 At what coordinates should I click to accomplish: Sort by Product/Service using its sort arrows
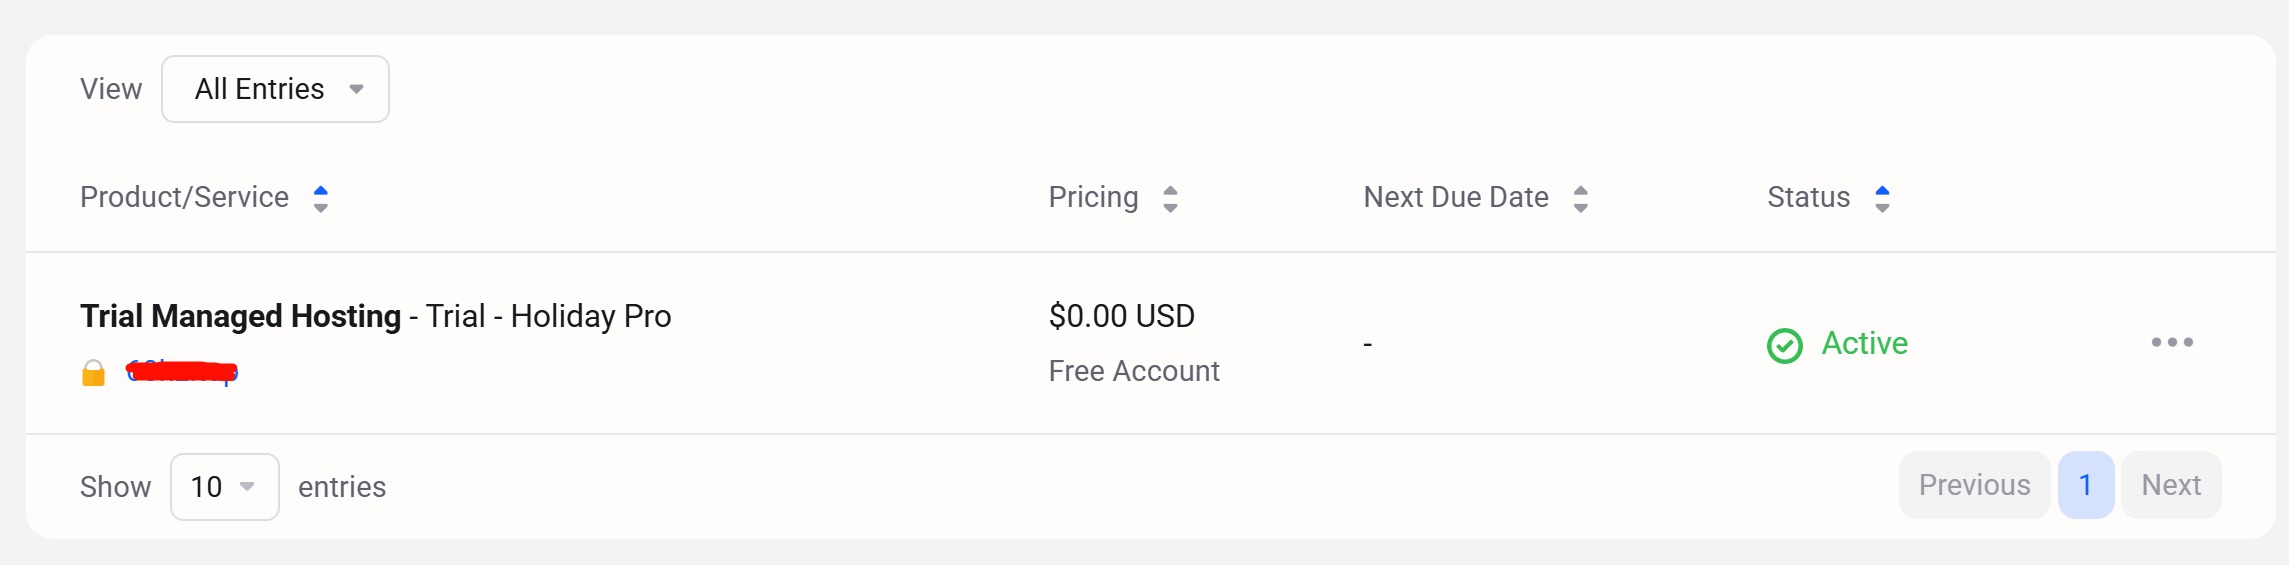pos(320,199)
